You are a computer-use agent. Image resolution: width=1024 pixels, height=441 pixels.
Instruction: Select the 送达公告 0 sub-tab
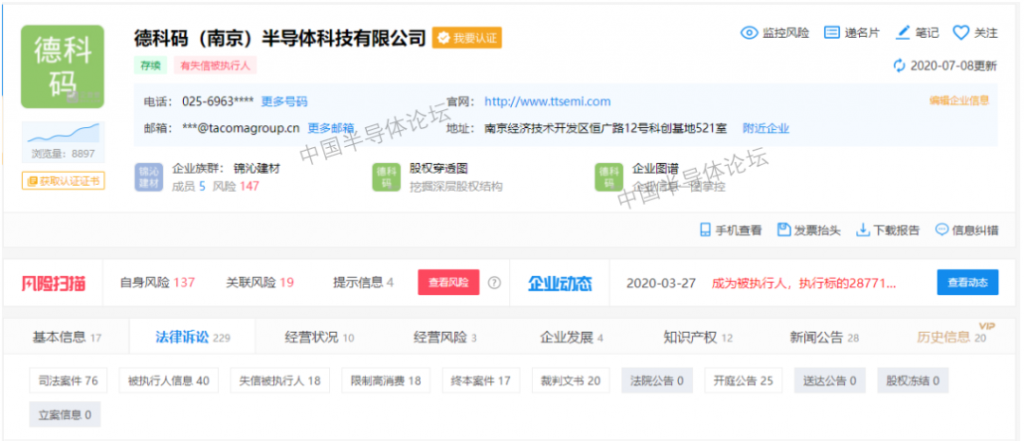tap(829, 380)
